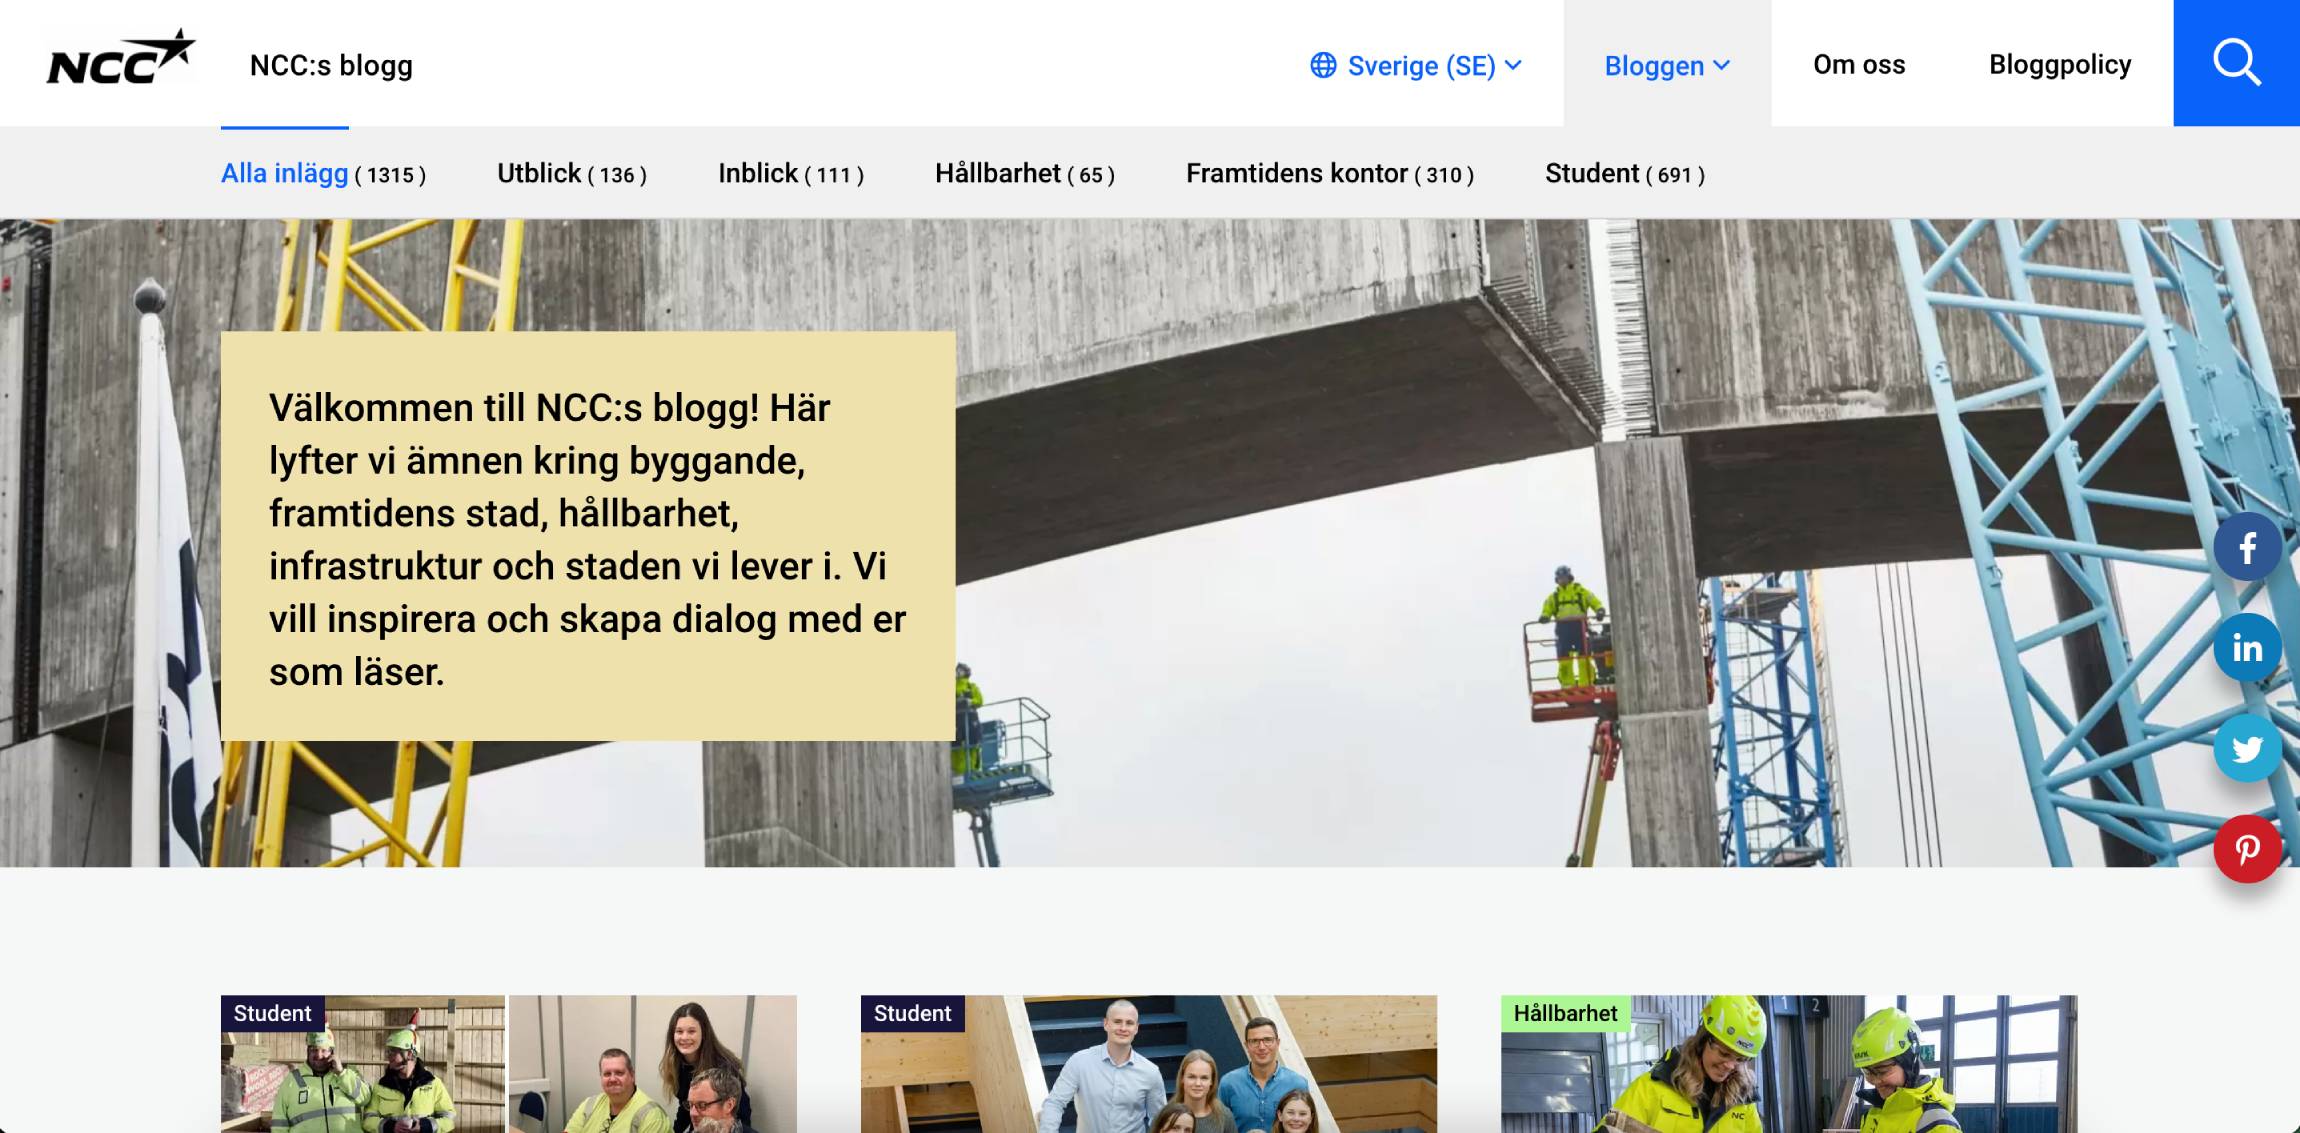Open first Student post thumbnail with workers
2300x1133 pixels.
coord(509,1064)
